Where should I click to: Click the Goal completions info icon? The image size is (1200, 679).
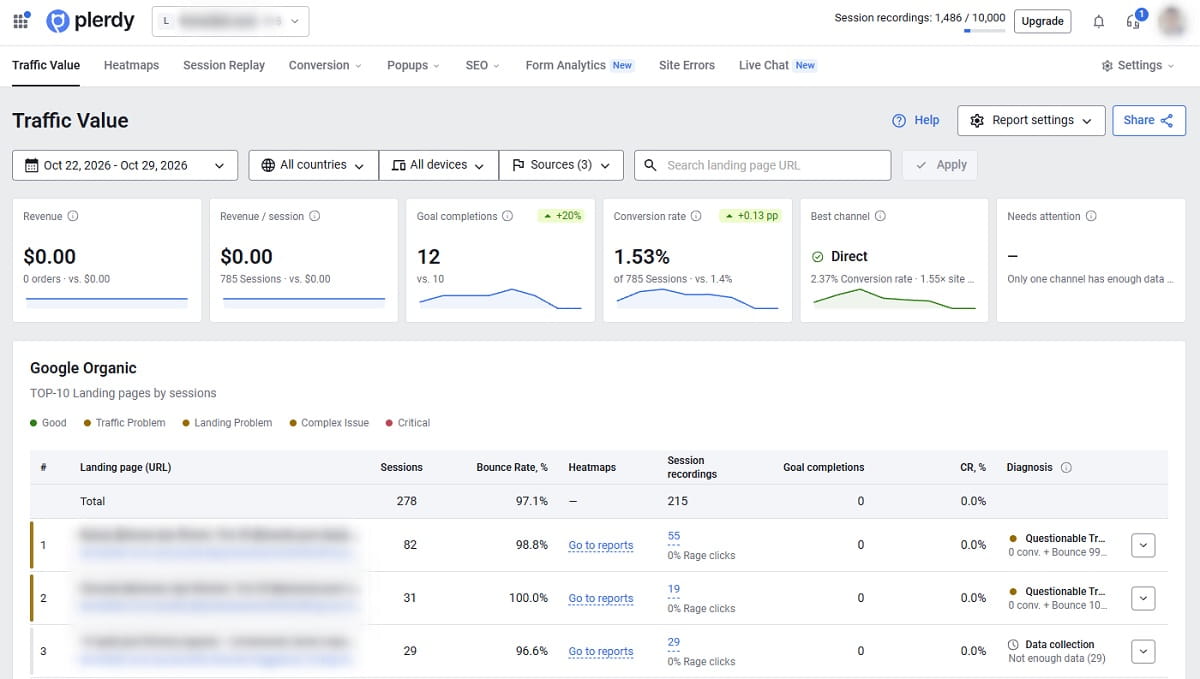[507, 216]
